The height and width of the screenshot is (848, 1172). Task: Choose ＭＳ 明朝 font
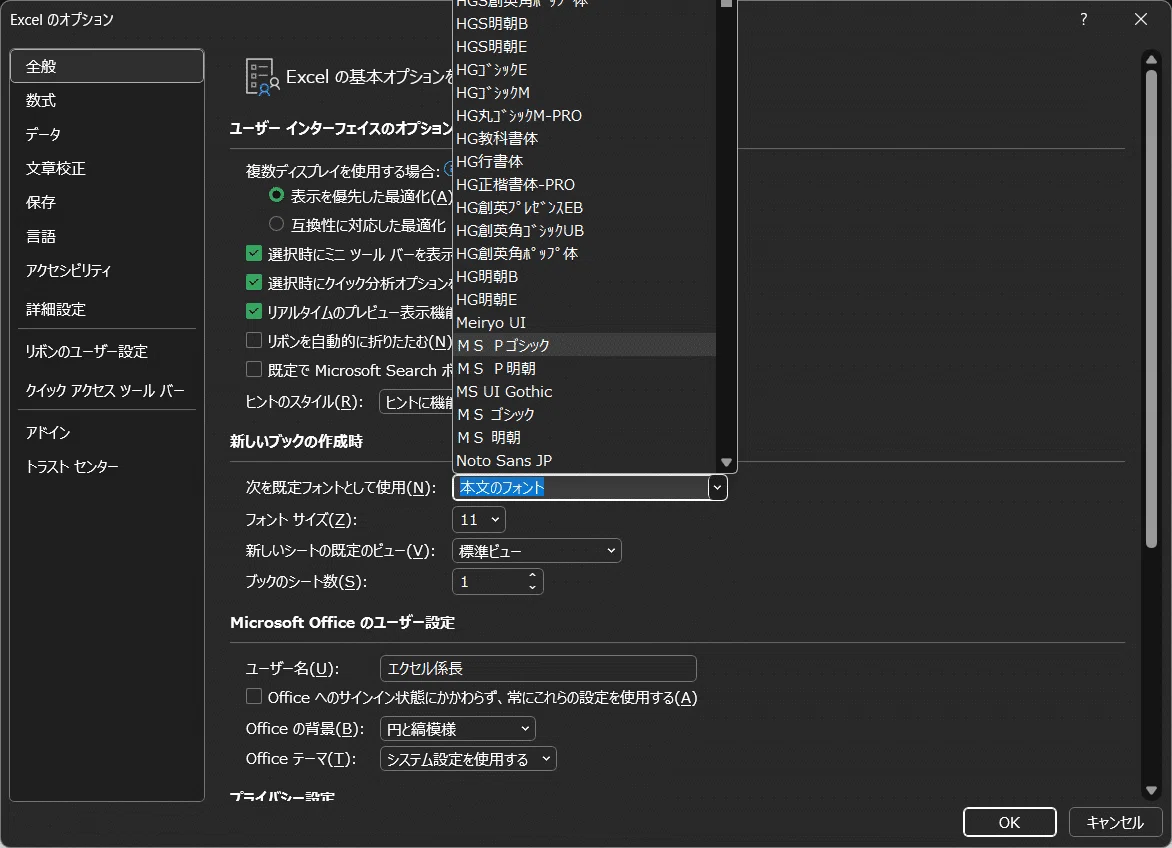(x=585, y=437)
